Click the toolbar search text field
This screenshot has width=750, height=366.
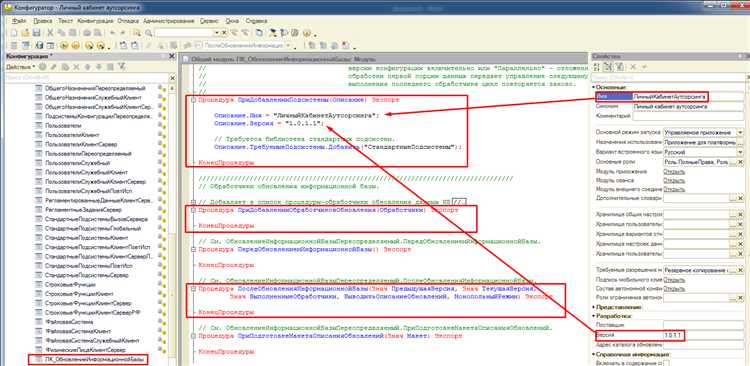point(184,33)
